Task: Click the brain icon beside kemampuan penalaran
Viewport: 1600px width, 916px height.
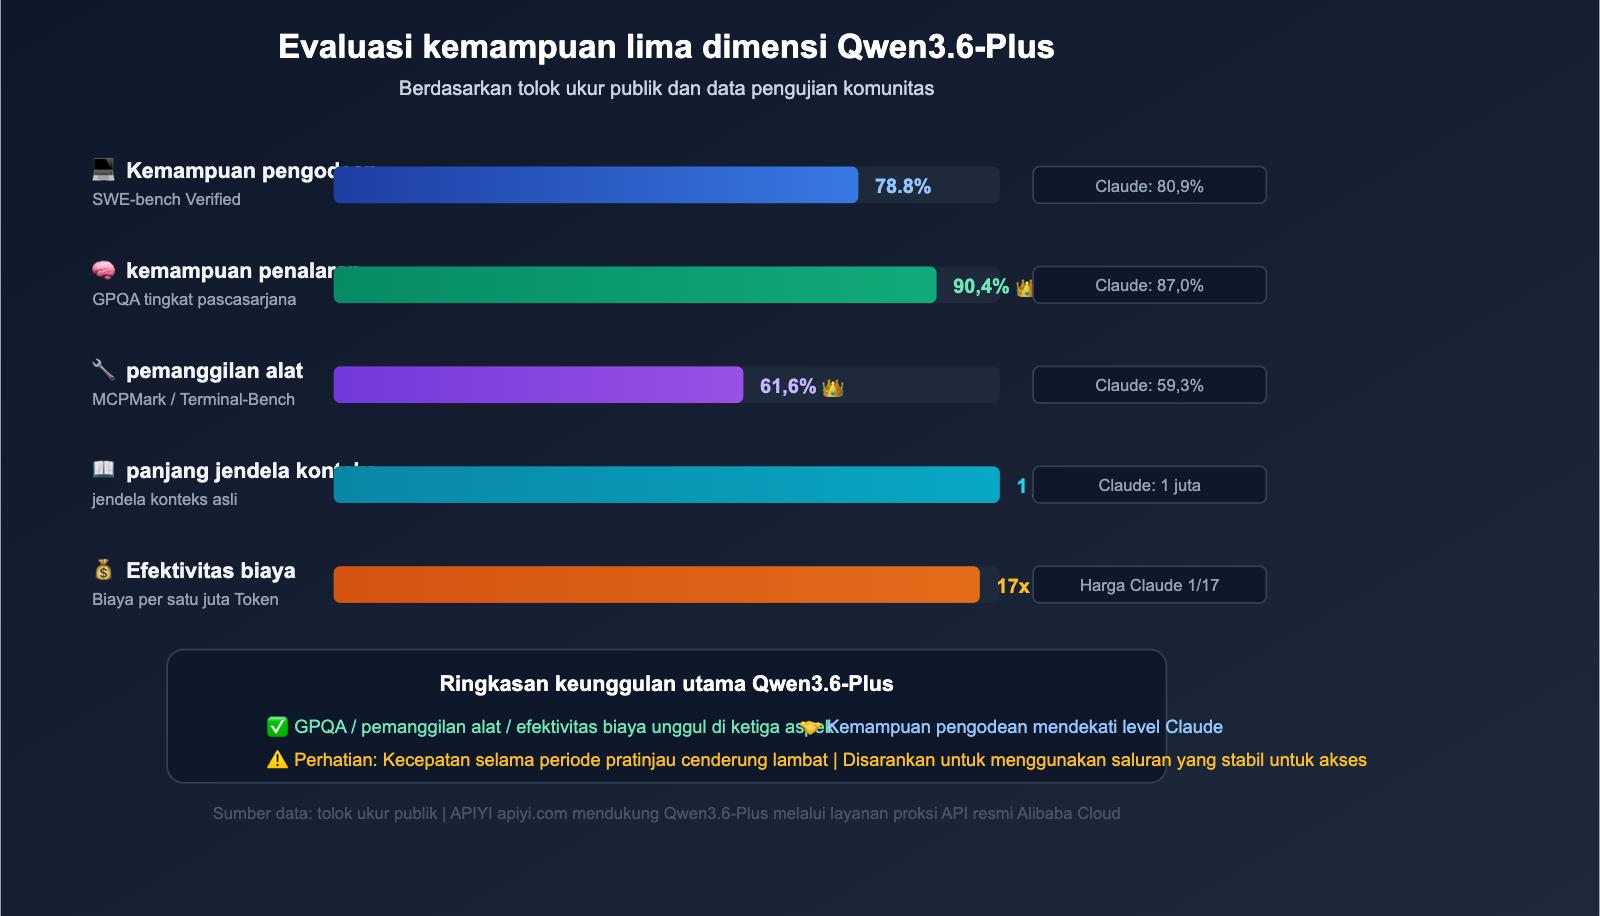Action: point(104,270)
